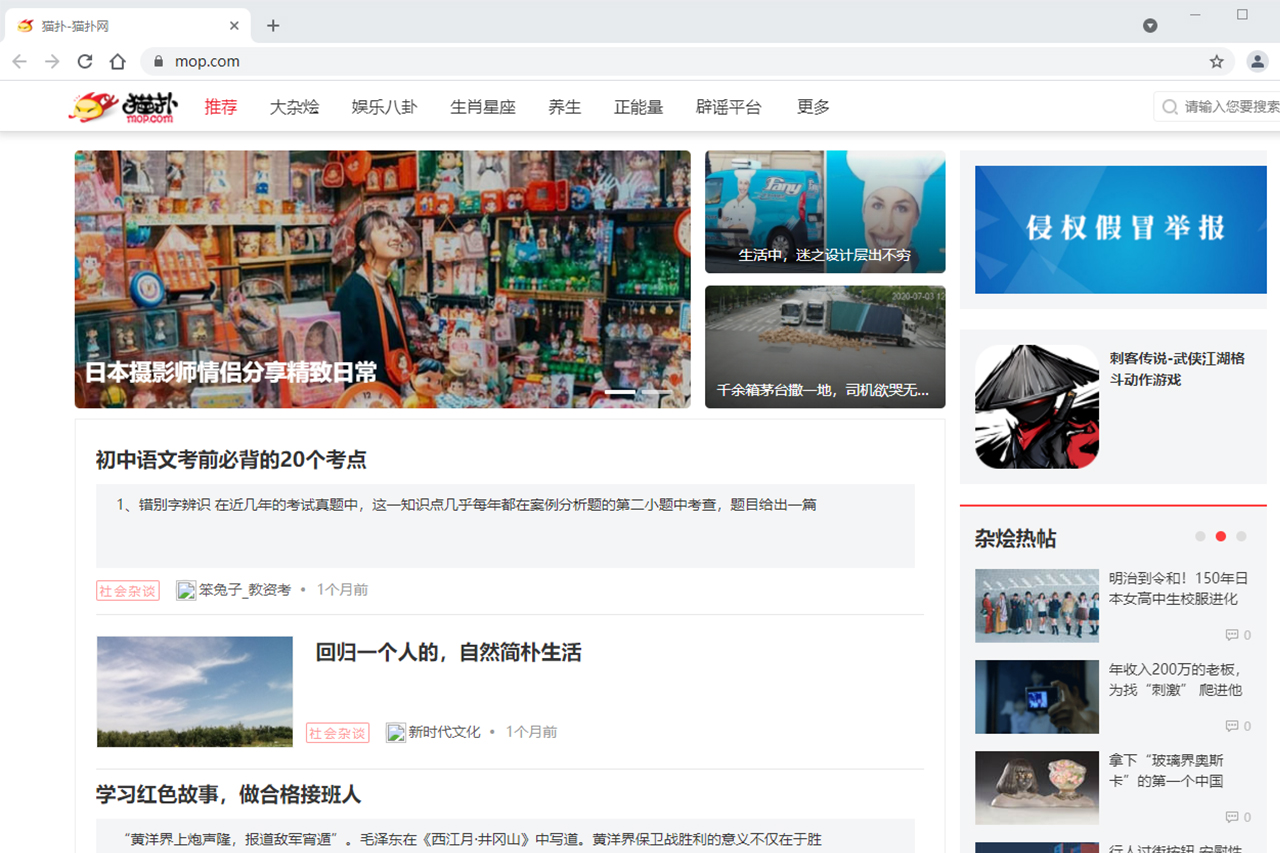This screenshot has height=853, width=1280.
Task: View site info via the lock icon
Action: (x=158, y=61)
